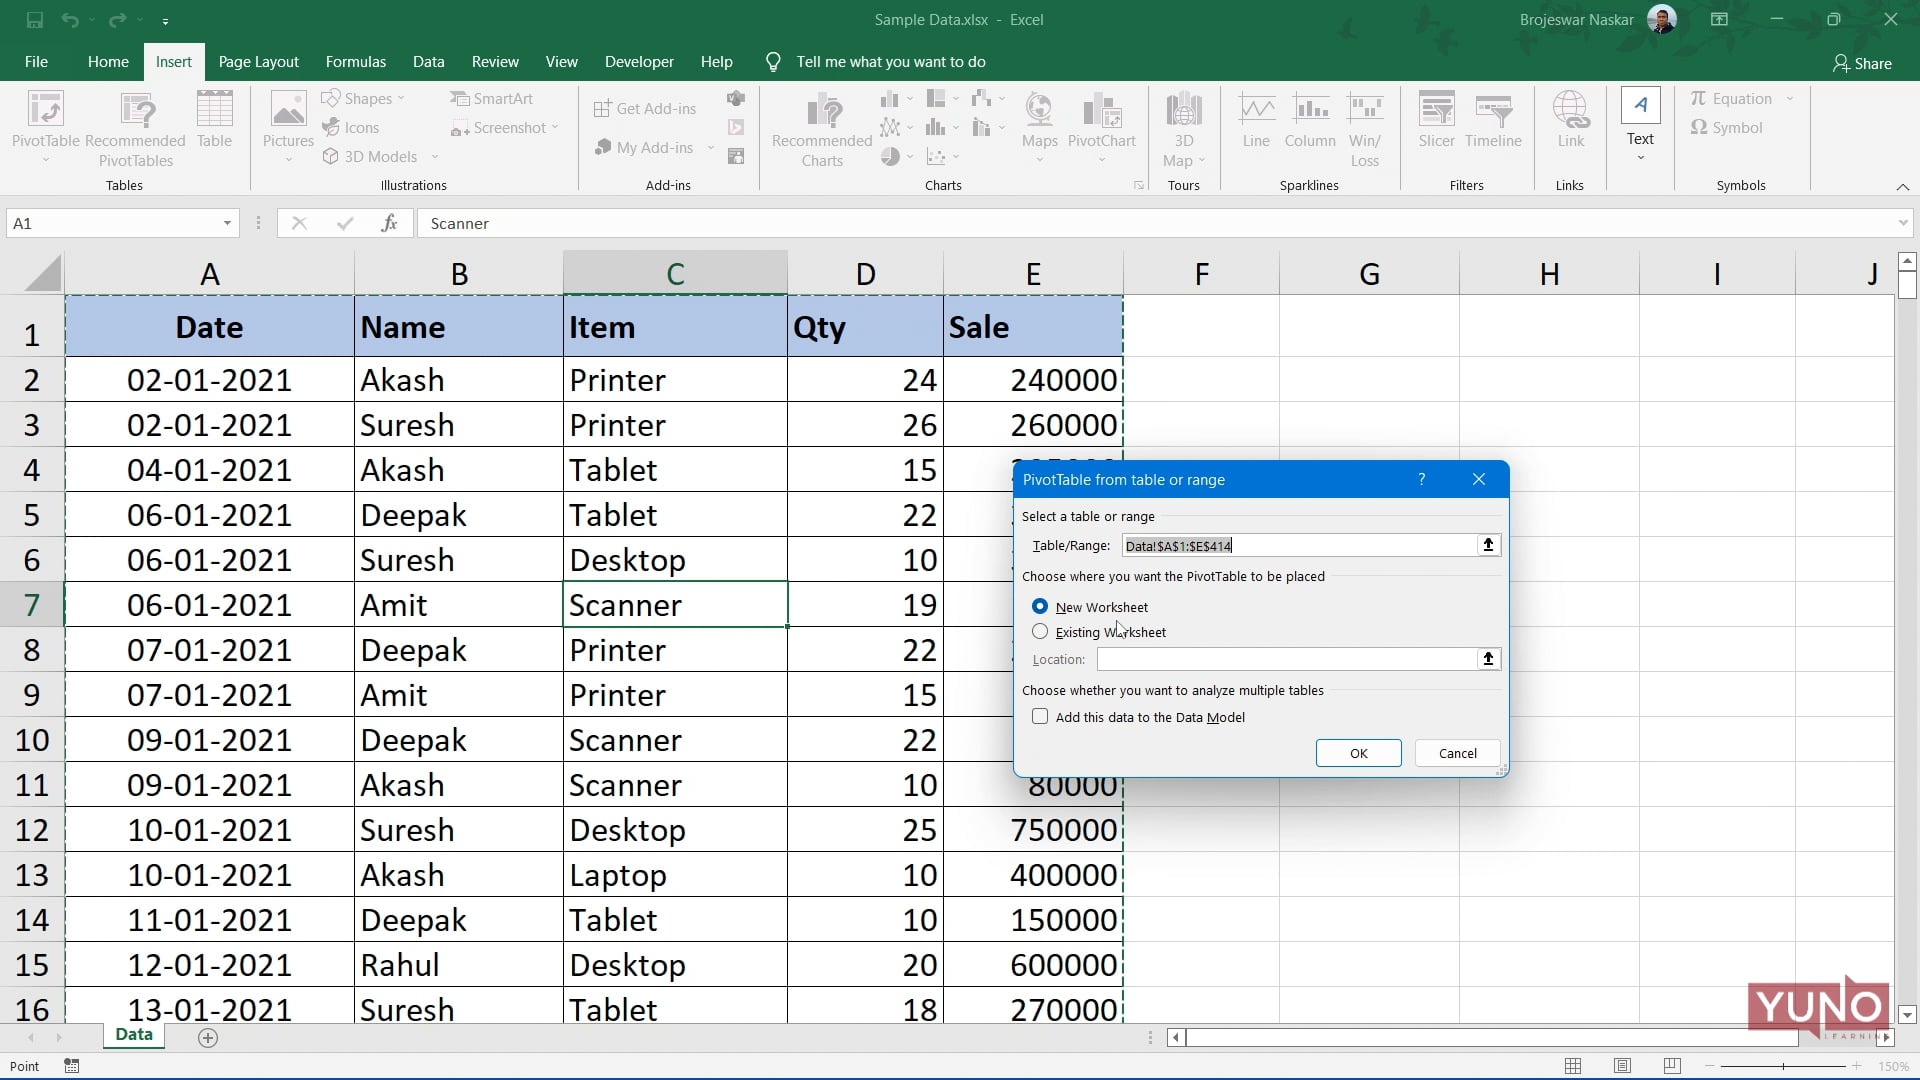
Task: Click the PivotChart icon
Action: (x=1101, y=127)
